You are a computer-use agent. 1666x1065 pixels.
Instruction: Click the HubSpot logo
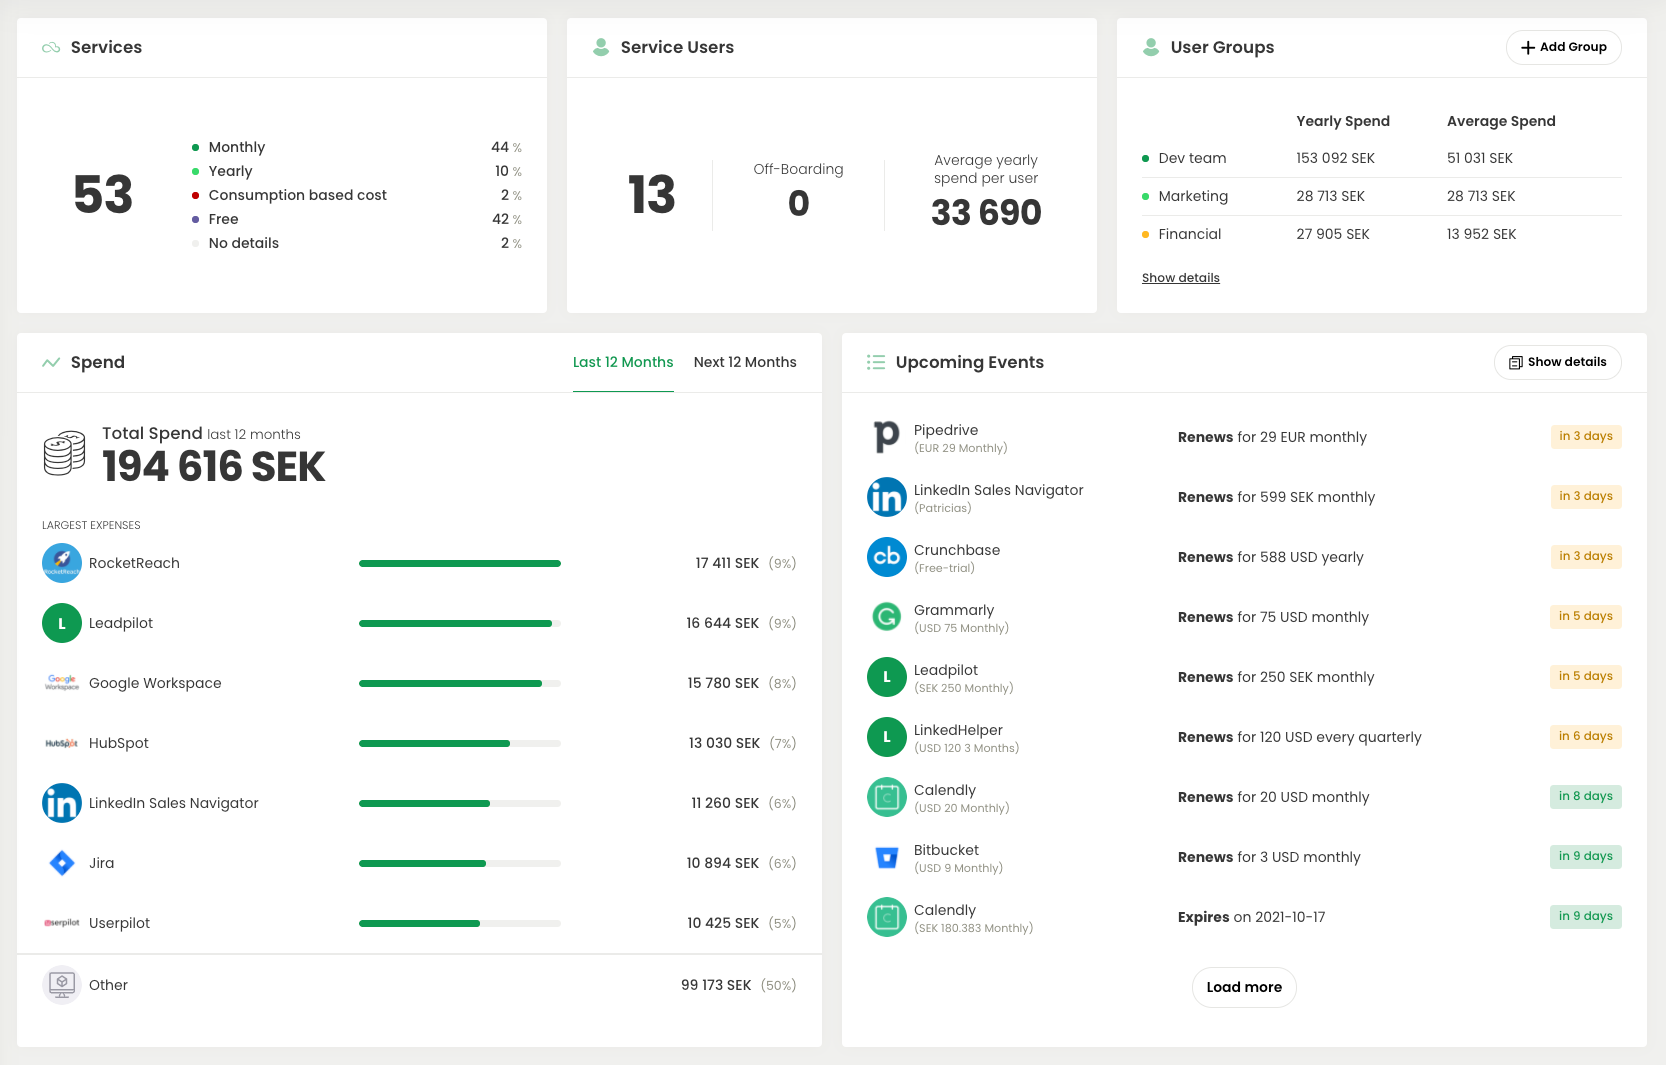pyautogui.click(x=62, y=743)
